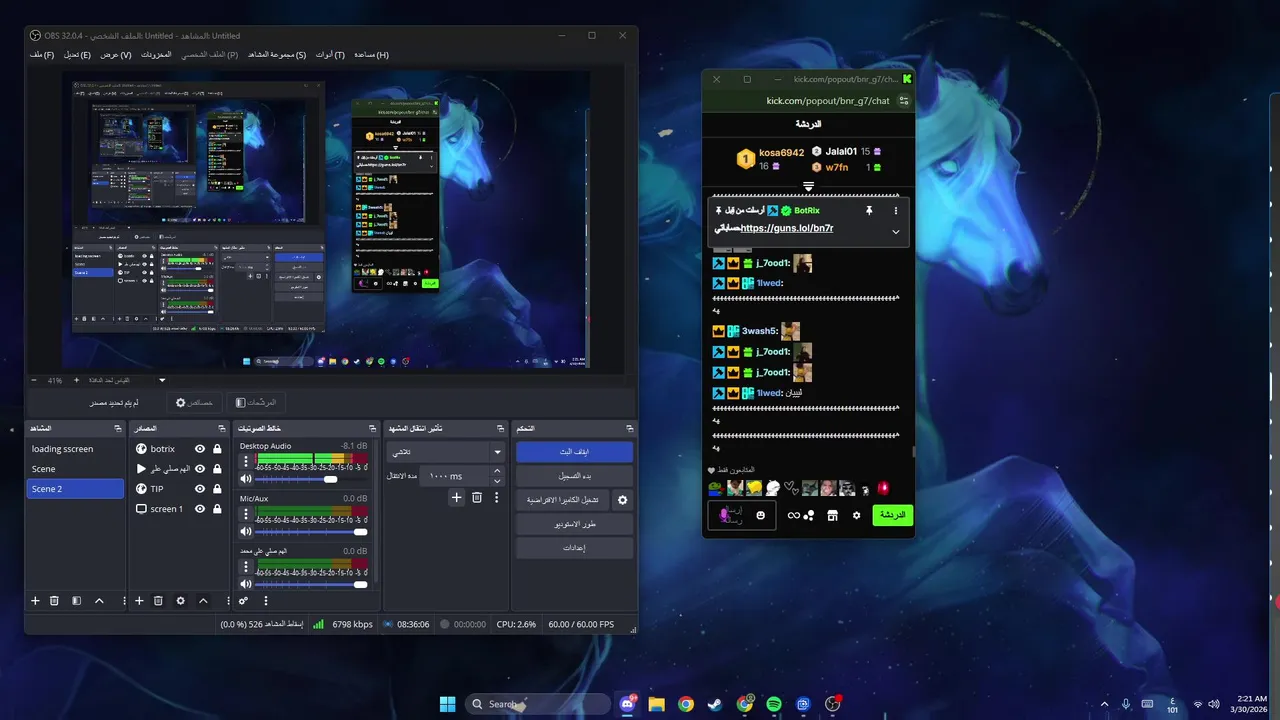
Task: Click Start Recording (بدء التسجيل) button
Action: coord(574,476)
